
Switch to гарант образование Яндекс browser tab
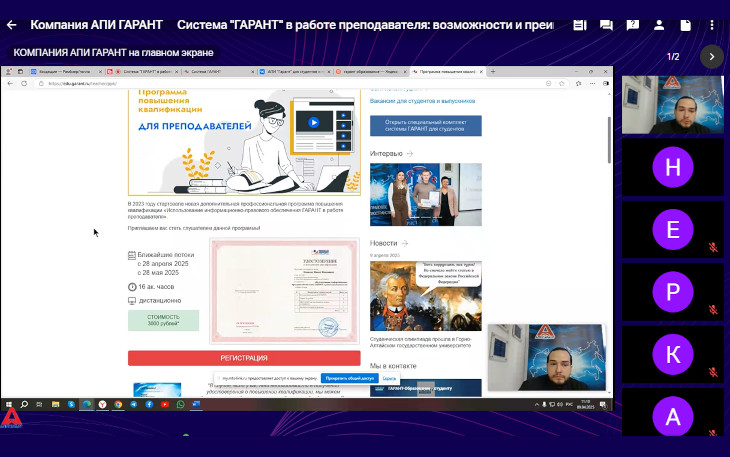click(x=371, y=72)
